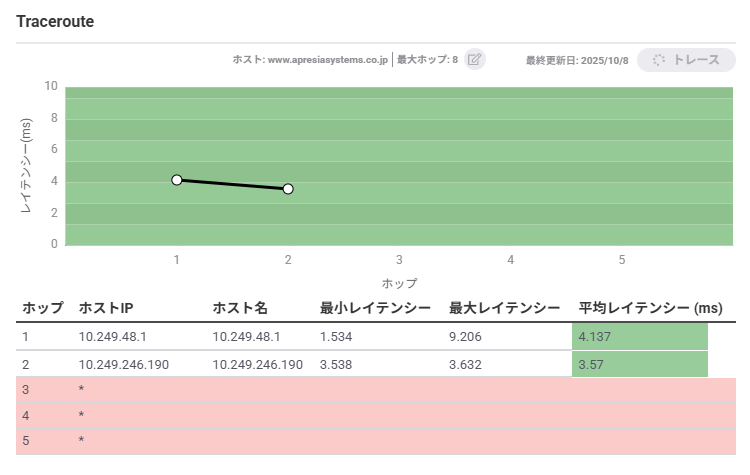Click the Traceroute panel title
Viewport: 750px width, 475px height.
(x=55, y=21)
